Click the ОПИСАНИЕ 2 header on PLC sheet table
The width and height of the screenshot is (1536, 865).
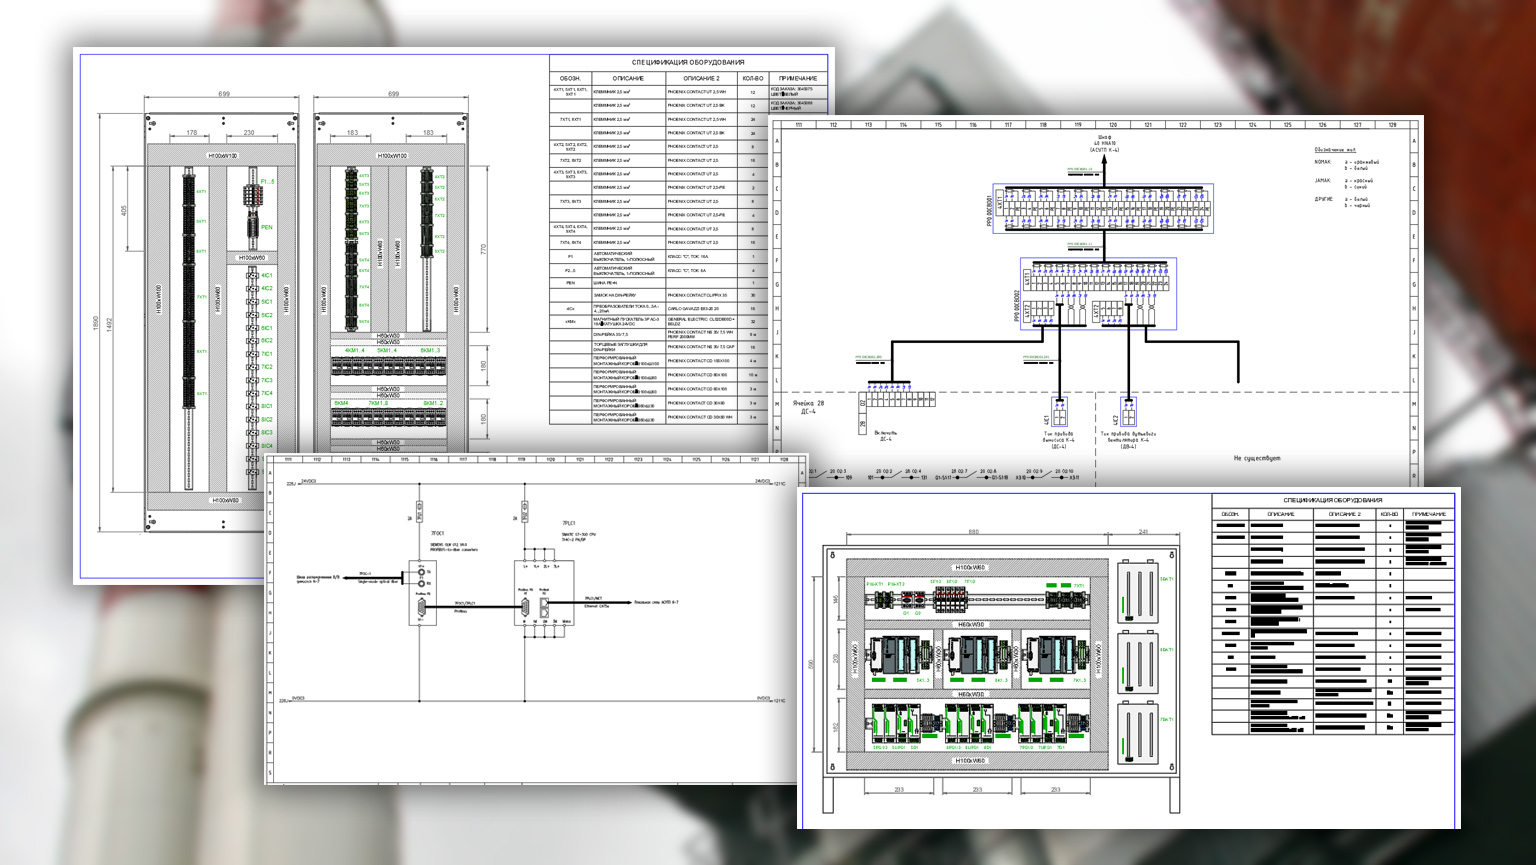1344,514
